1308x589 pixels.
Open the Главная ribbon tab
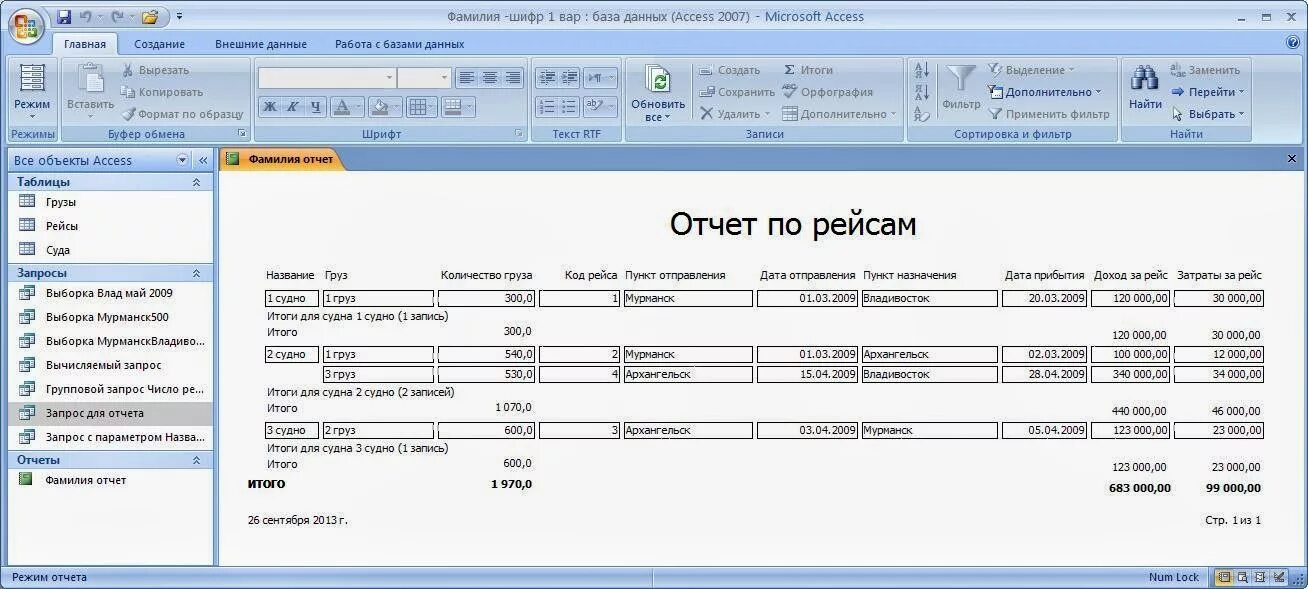85,44
